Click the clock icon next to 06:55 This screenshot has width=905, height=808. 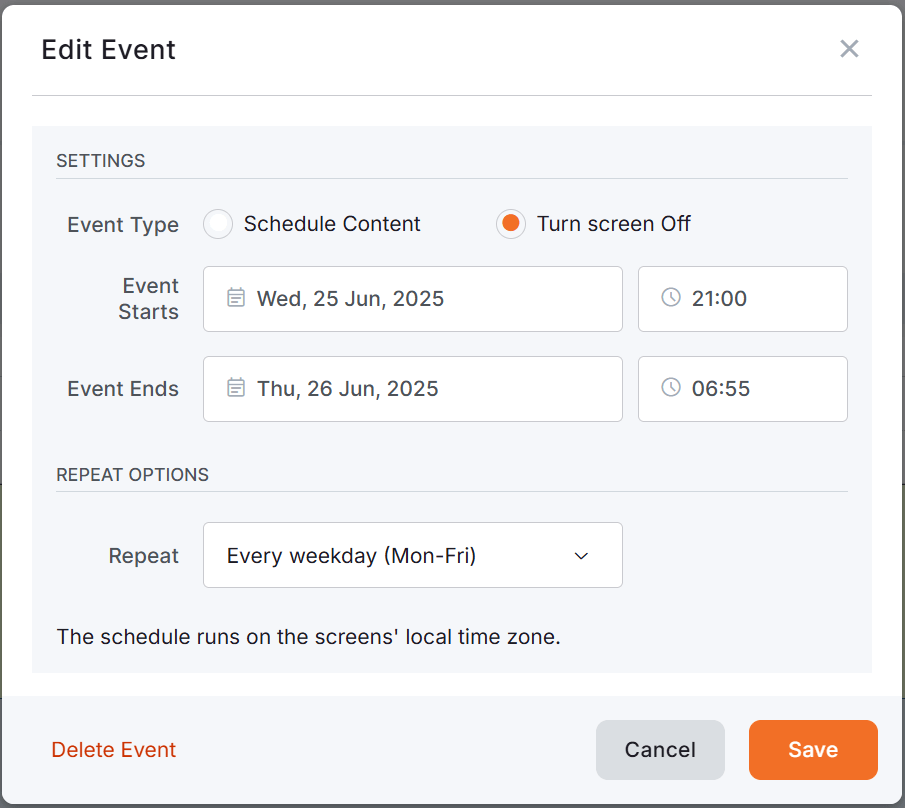671,387
